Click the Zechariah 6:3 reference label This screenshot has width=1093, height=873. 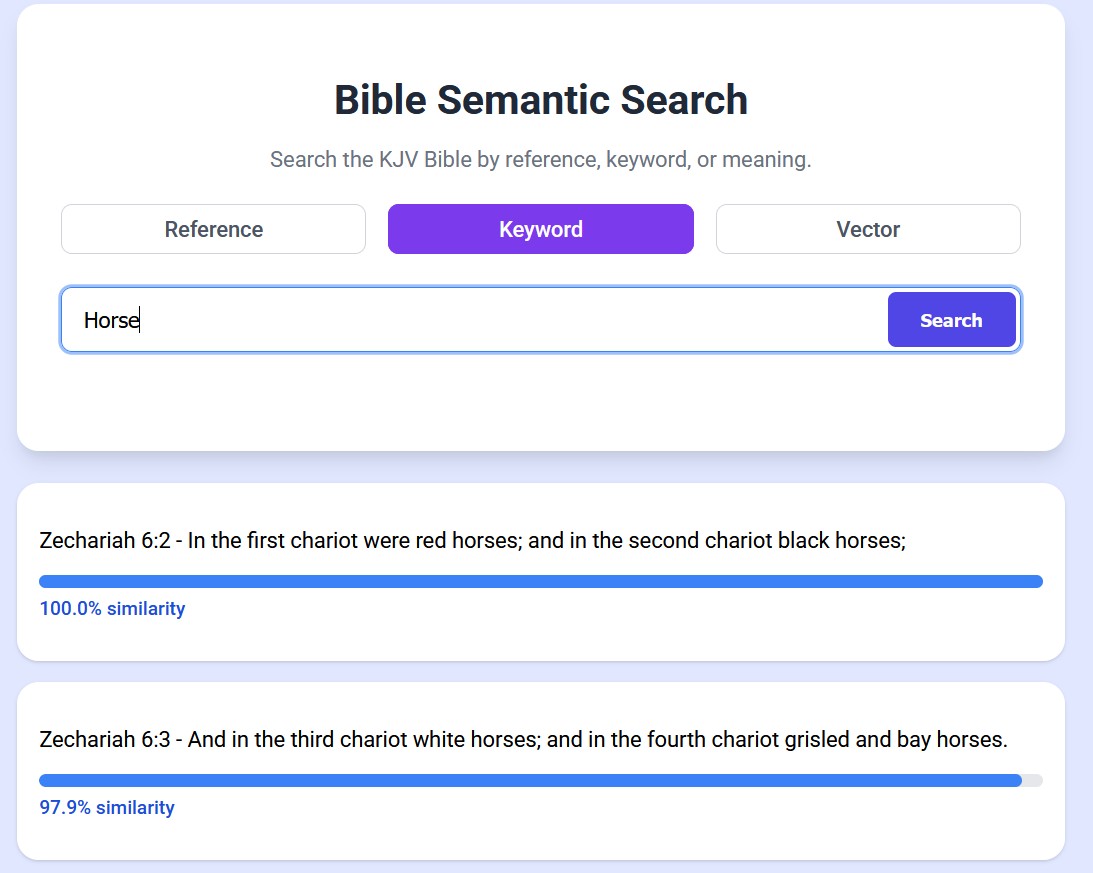(x=99, y=739)
